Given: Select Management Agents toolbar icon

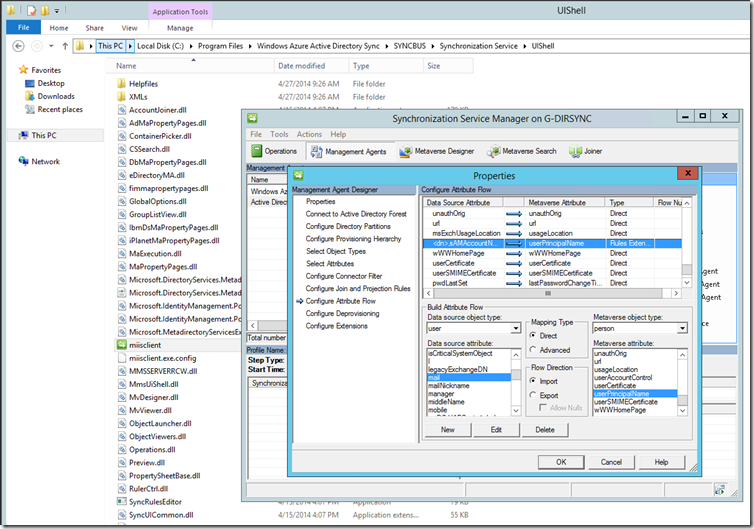Looking at the screenshot, I should (x=316, y=151).
